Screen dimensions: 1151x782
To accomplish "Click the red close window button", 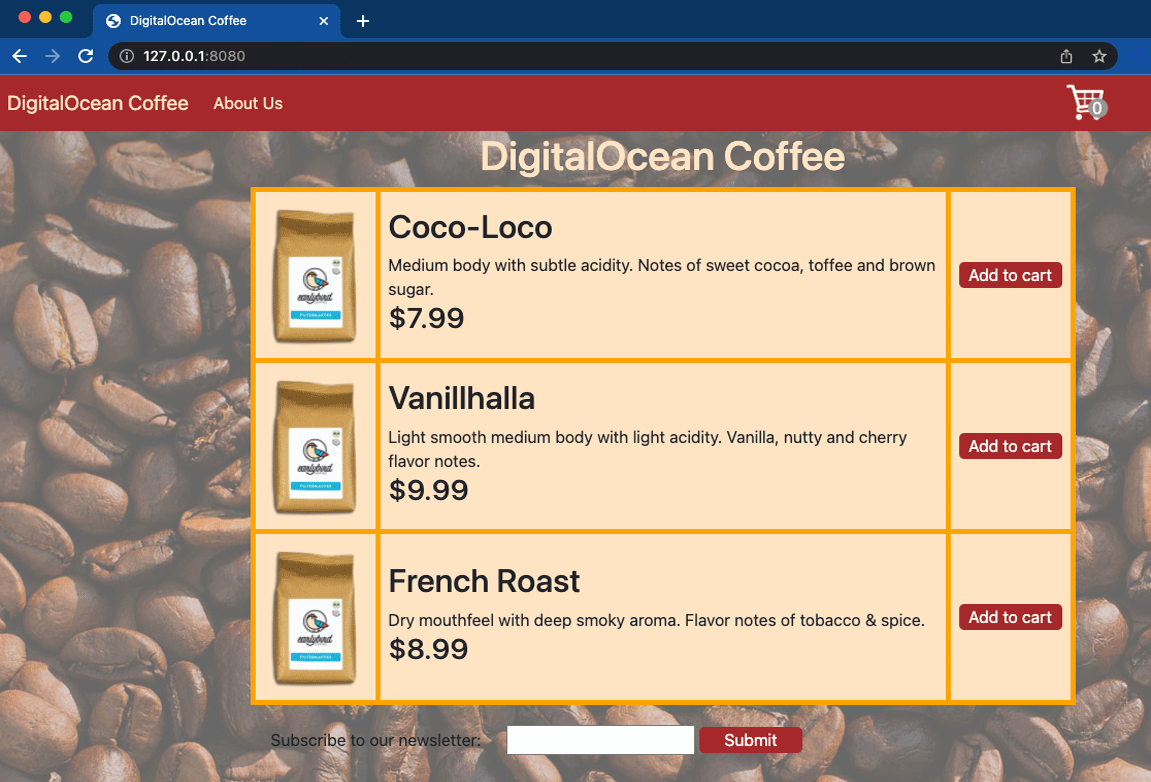I will [24, 18].
